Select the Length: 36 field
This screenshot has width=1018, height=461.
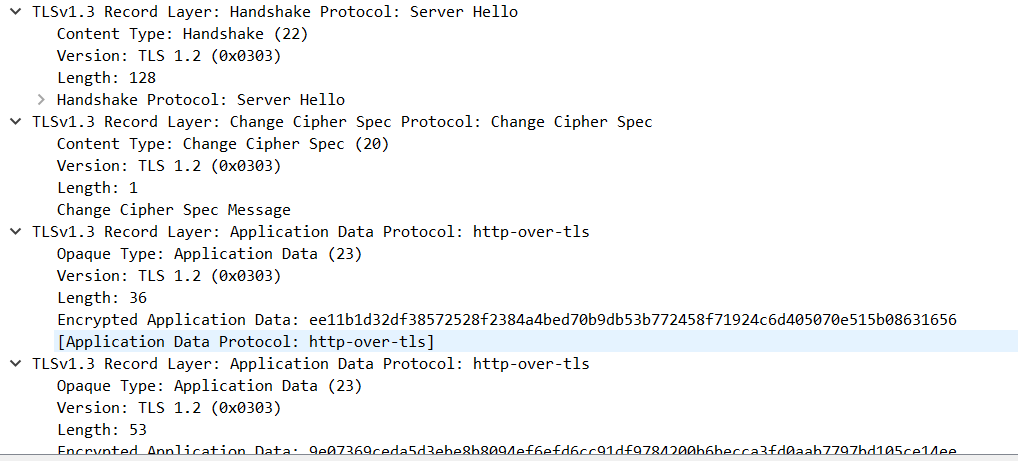click(x=101, y=298)
